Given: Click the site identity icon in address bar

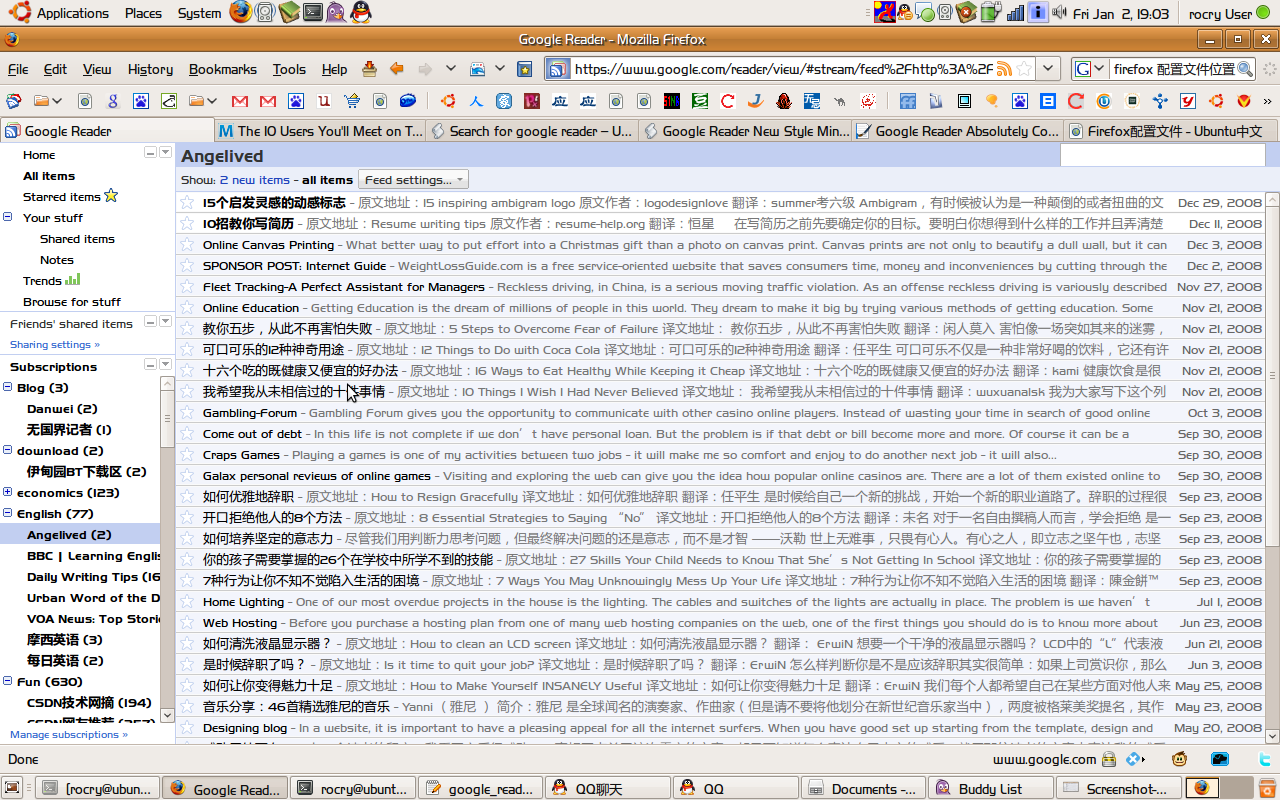Looking at the screenshot, I should pos(559,69).
